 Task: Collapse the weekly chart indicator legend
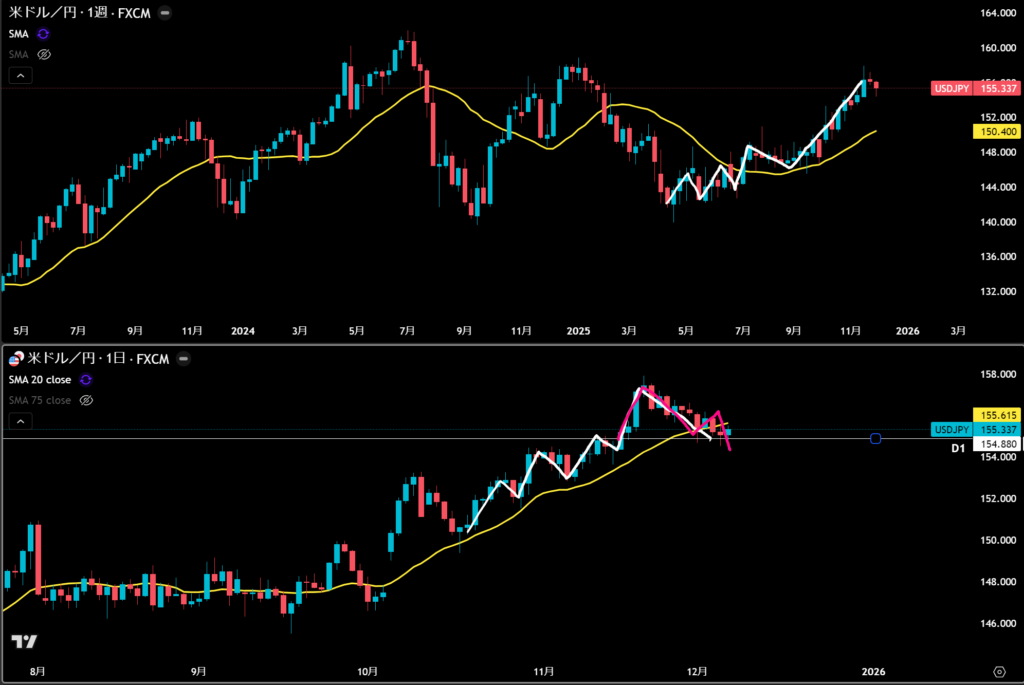pos(20,75)
